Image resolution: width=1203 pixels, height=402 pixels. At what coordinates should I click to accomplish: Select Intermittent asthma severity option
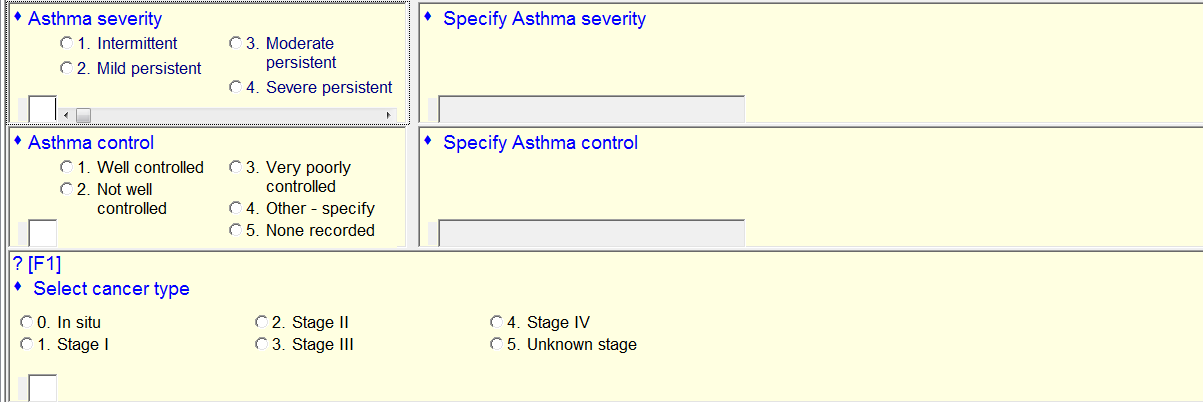point(66,44)
